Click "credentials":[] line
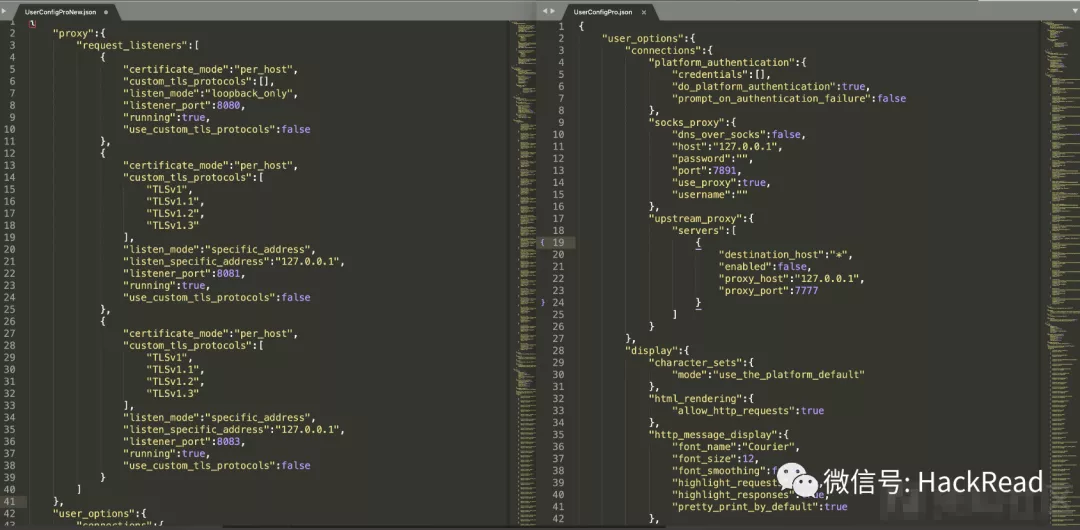The height and width of the screenshot is (530, 1080). coord(721,74)
